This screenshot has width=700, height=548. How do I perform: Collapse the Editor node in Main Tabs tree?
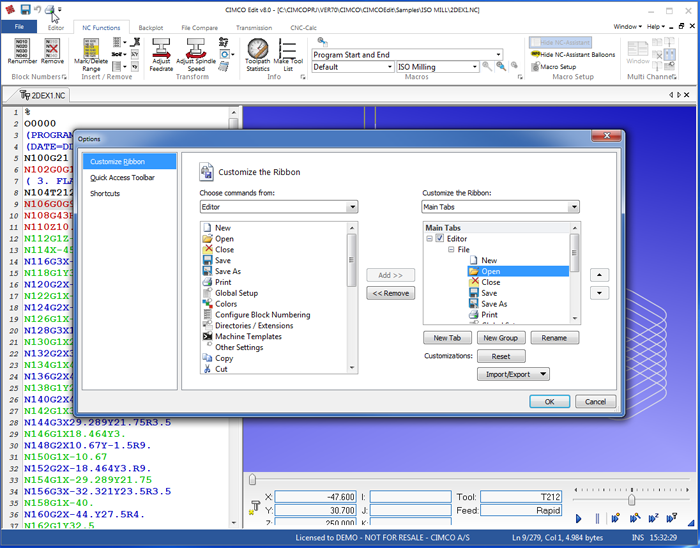click(x=429, y=239)
